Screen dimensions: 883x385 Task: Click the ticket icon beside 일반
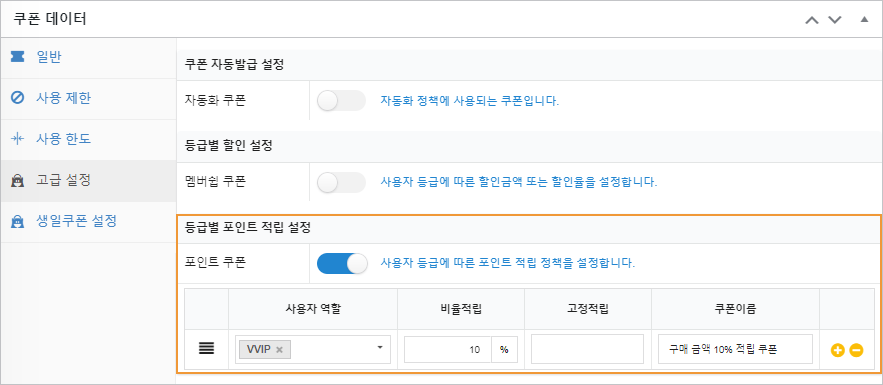17,57
